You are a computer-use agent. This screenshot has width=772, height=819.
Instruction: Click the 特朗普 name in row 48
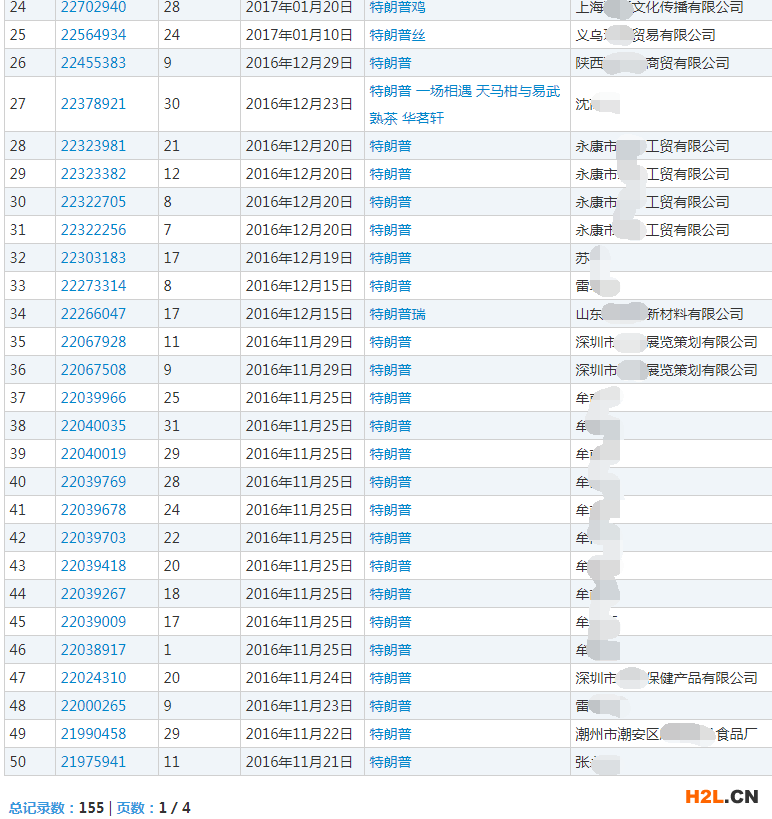[x=390, y=706]
